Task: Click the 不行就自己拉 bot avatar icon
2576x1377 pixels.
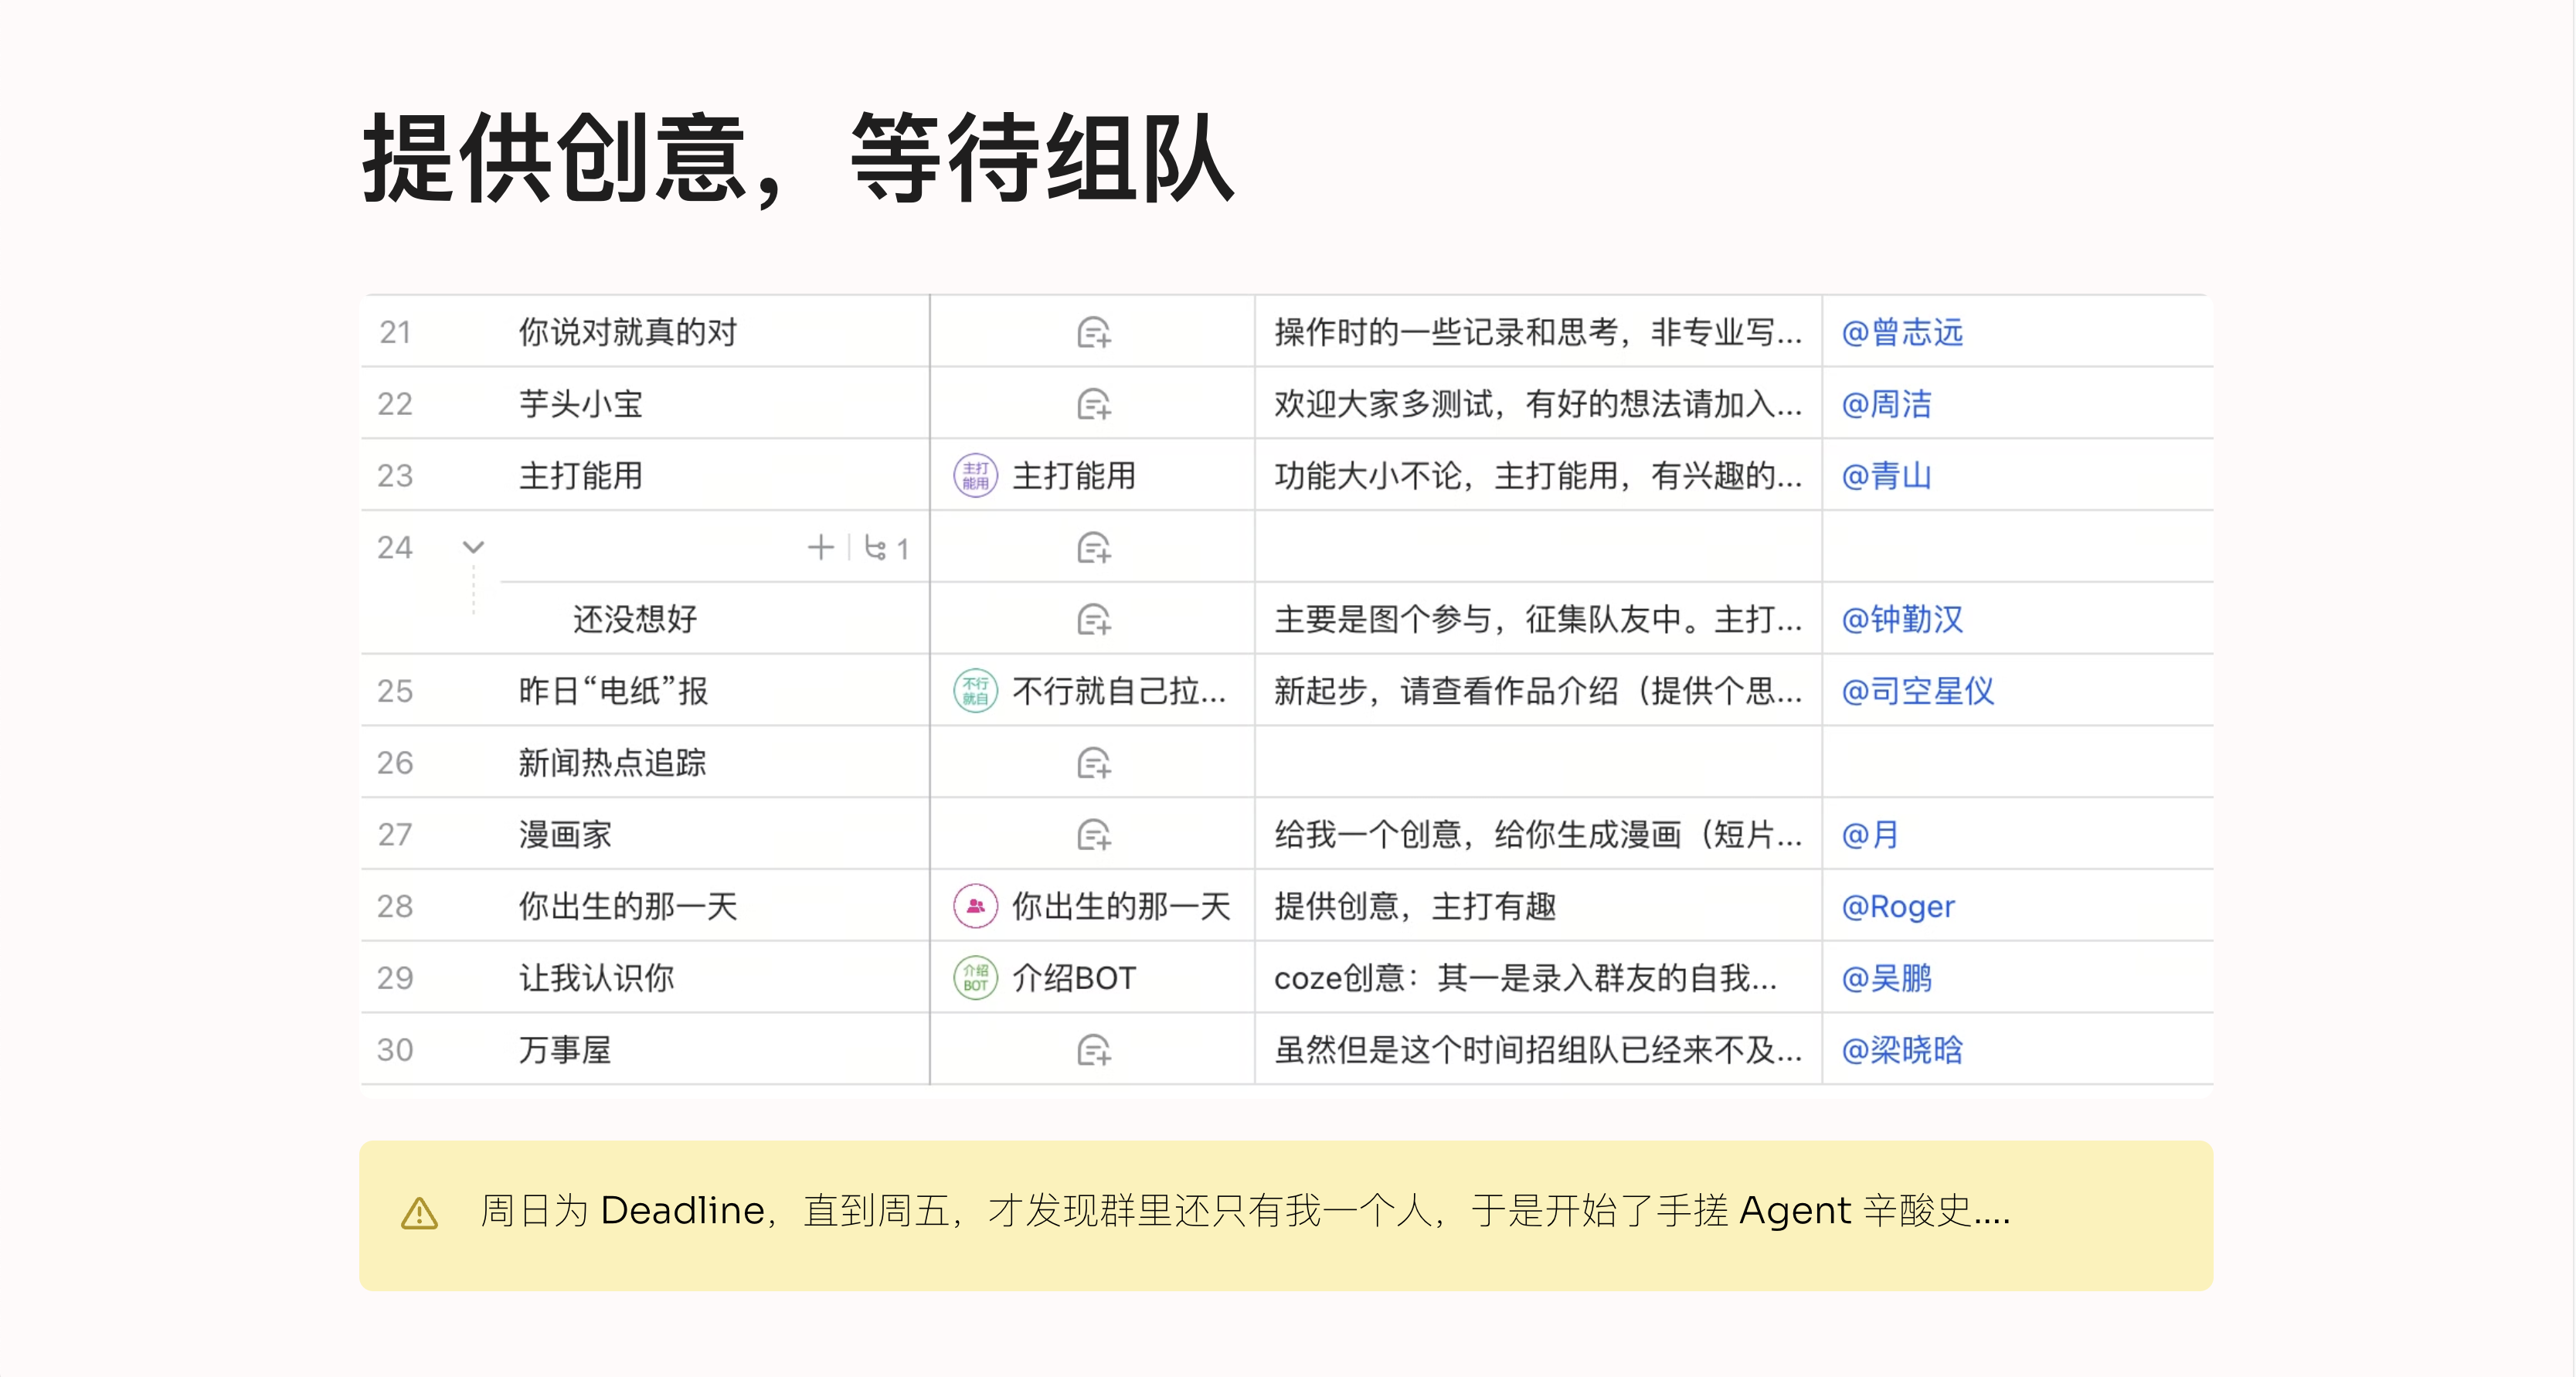Action: (x=975, y=691)
